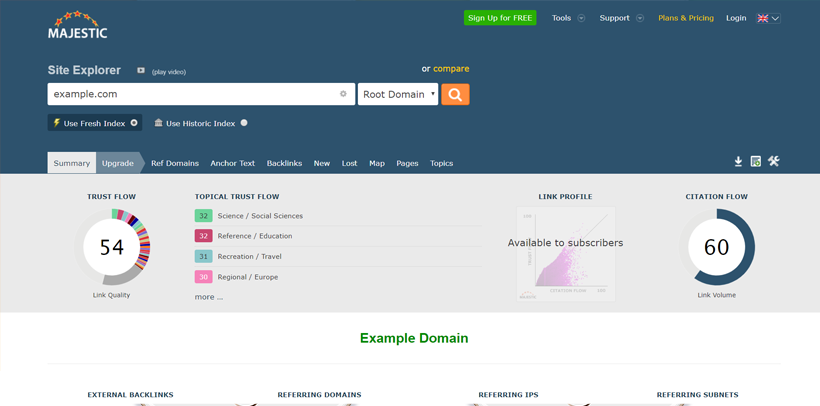Click the Example Domain title
Image resolution: width=820 pixels, height=406 pixels.
click(414, 338)
